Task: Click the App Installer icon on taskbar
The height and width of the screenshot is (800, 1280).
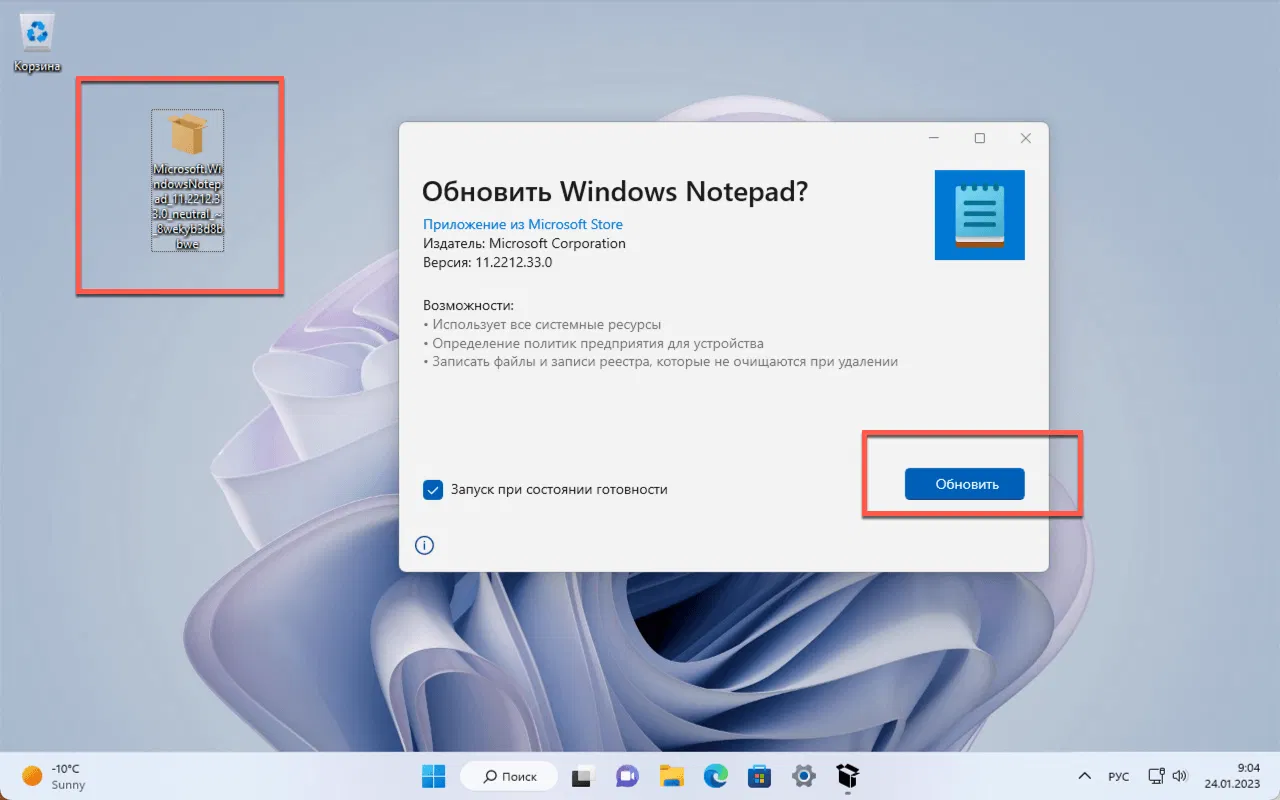Action: [x=848, y=776]
